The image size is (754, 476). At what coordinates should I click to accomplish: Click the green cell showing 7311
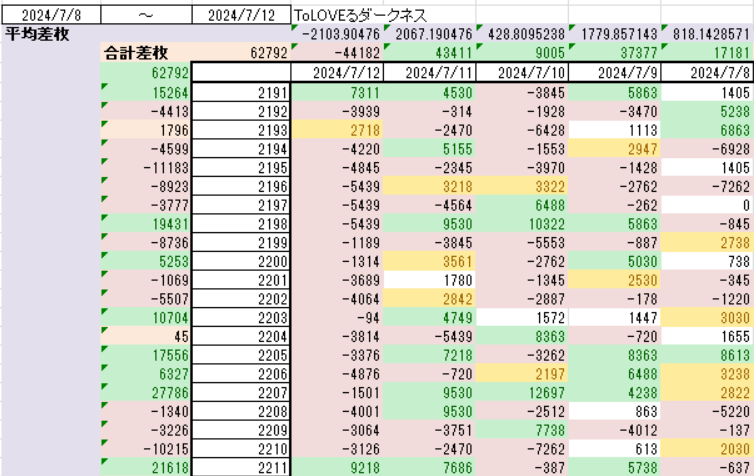click(339, 92)
